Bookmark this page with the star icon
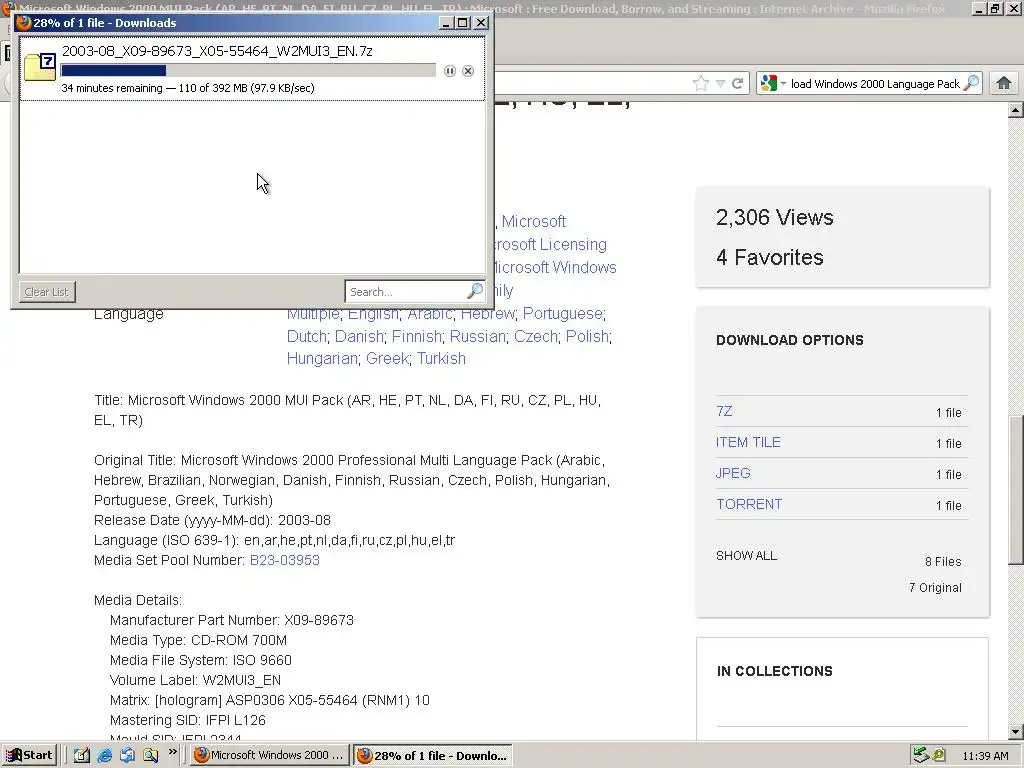The height and width of the screenshot is (768, 1024). pyautogui.click(x=701, y=83)
